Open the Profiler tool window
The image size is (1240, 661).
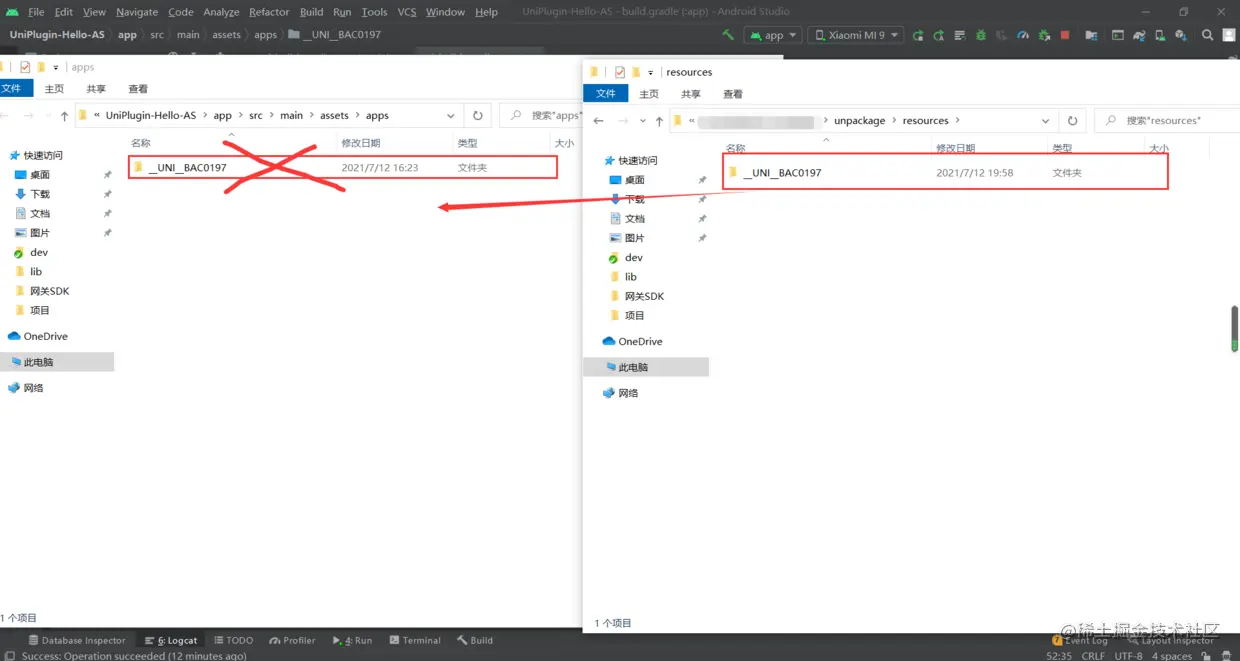[293, 640]
